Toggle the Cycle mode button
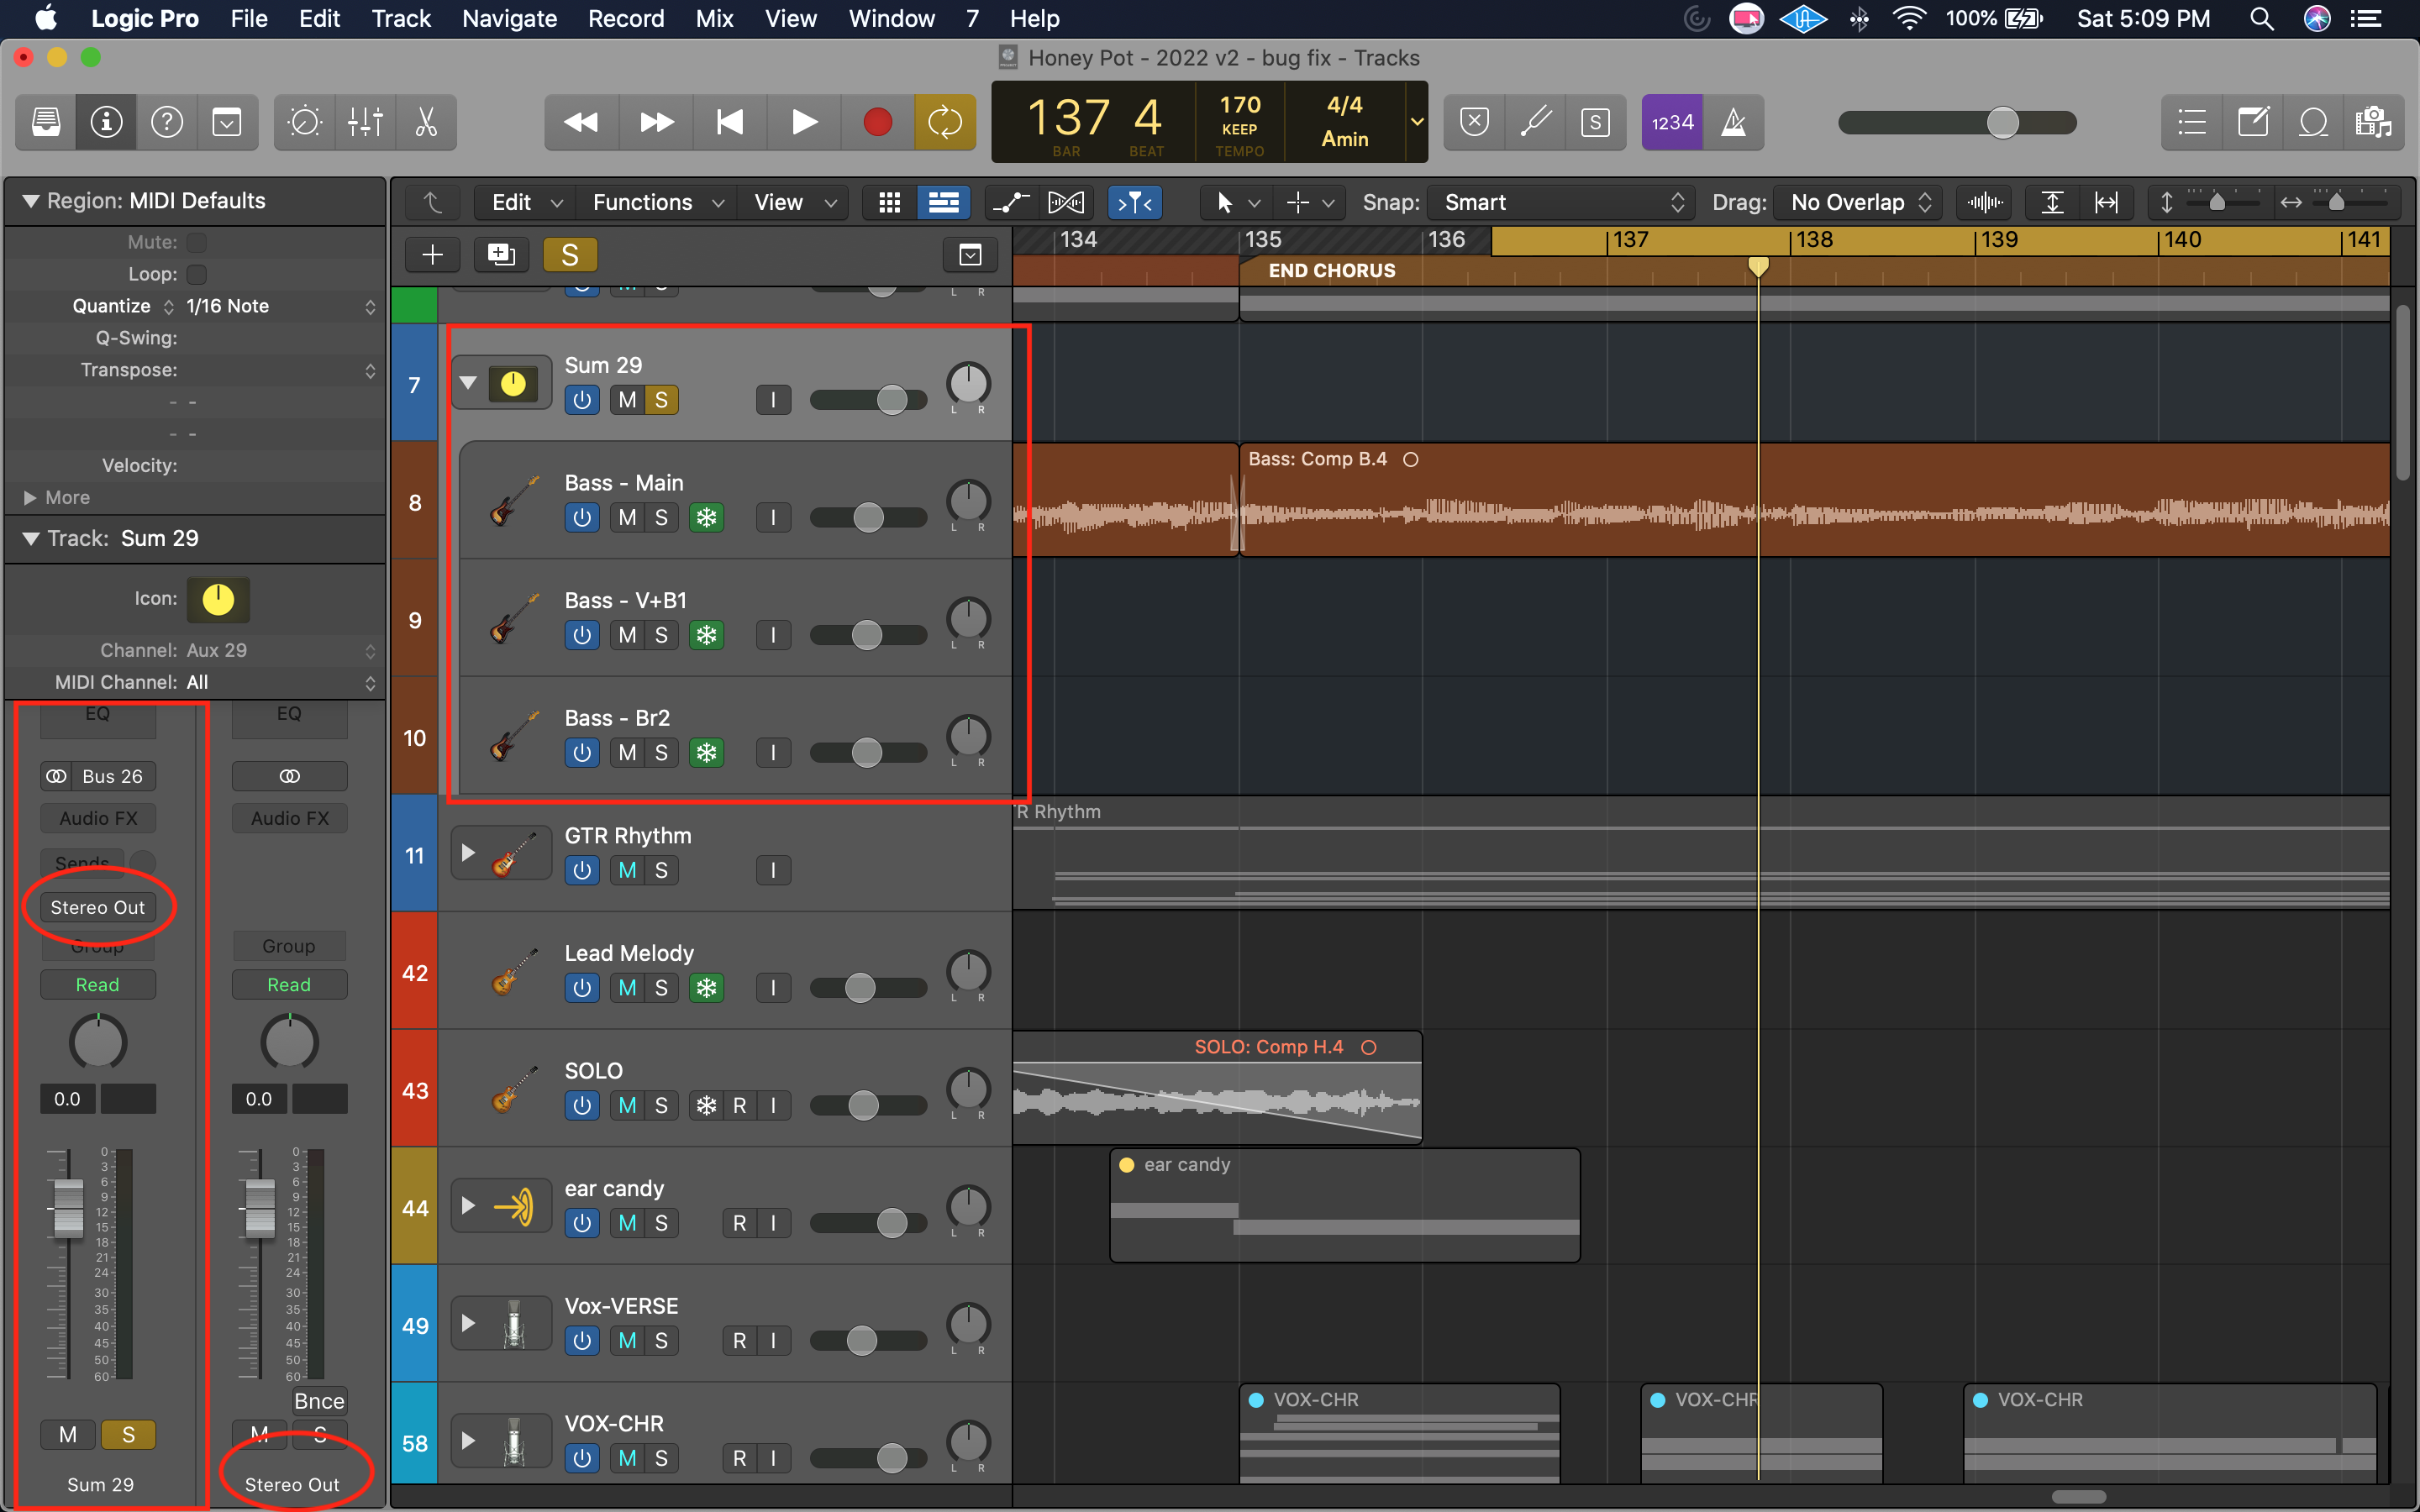Screen dimensions: 2420x1512 (x=944, y=122)
